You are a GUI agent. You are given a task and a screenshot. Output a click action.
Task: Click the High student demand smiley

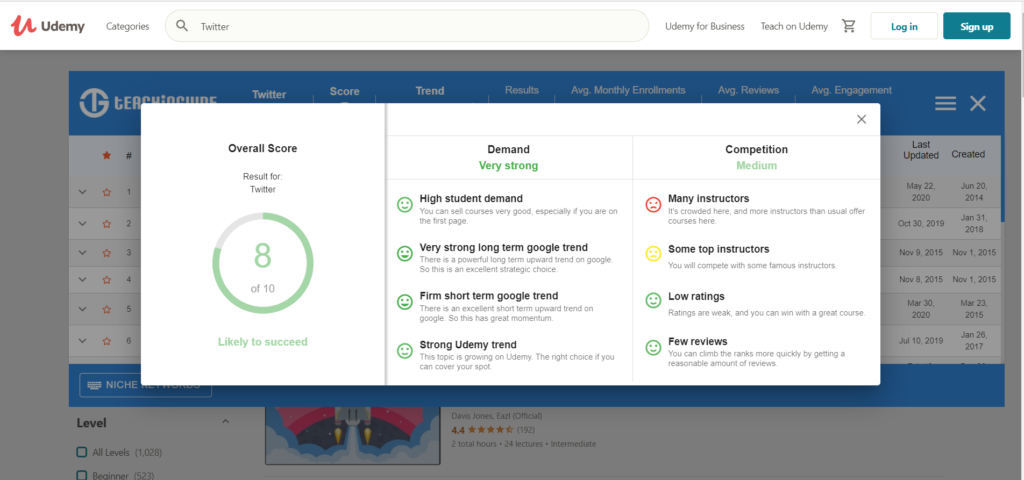click(405, 204)
